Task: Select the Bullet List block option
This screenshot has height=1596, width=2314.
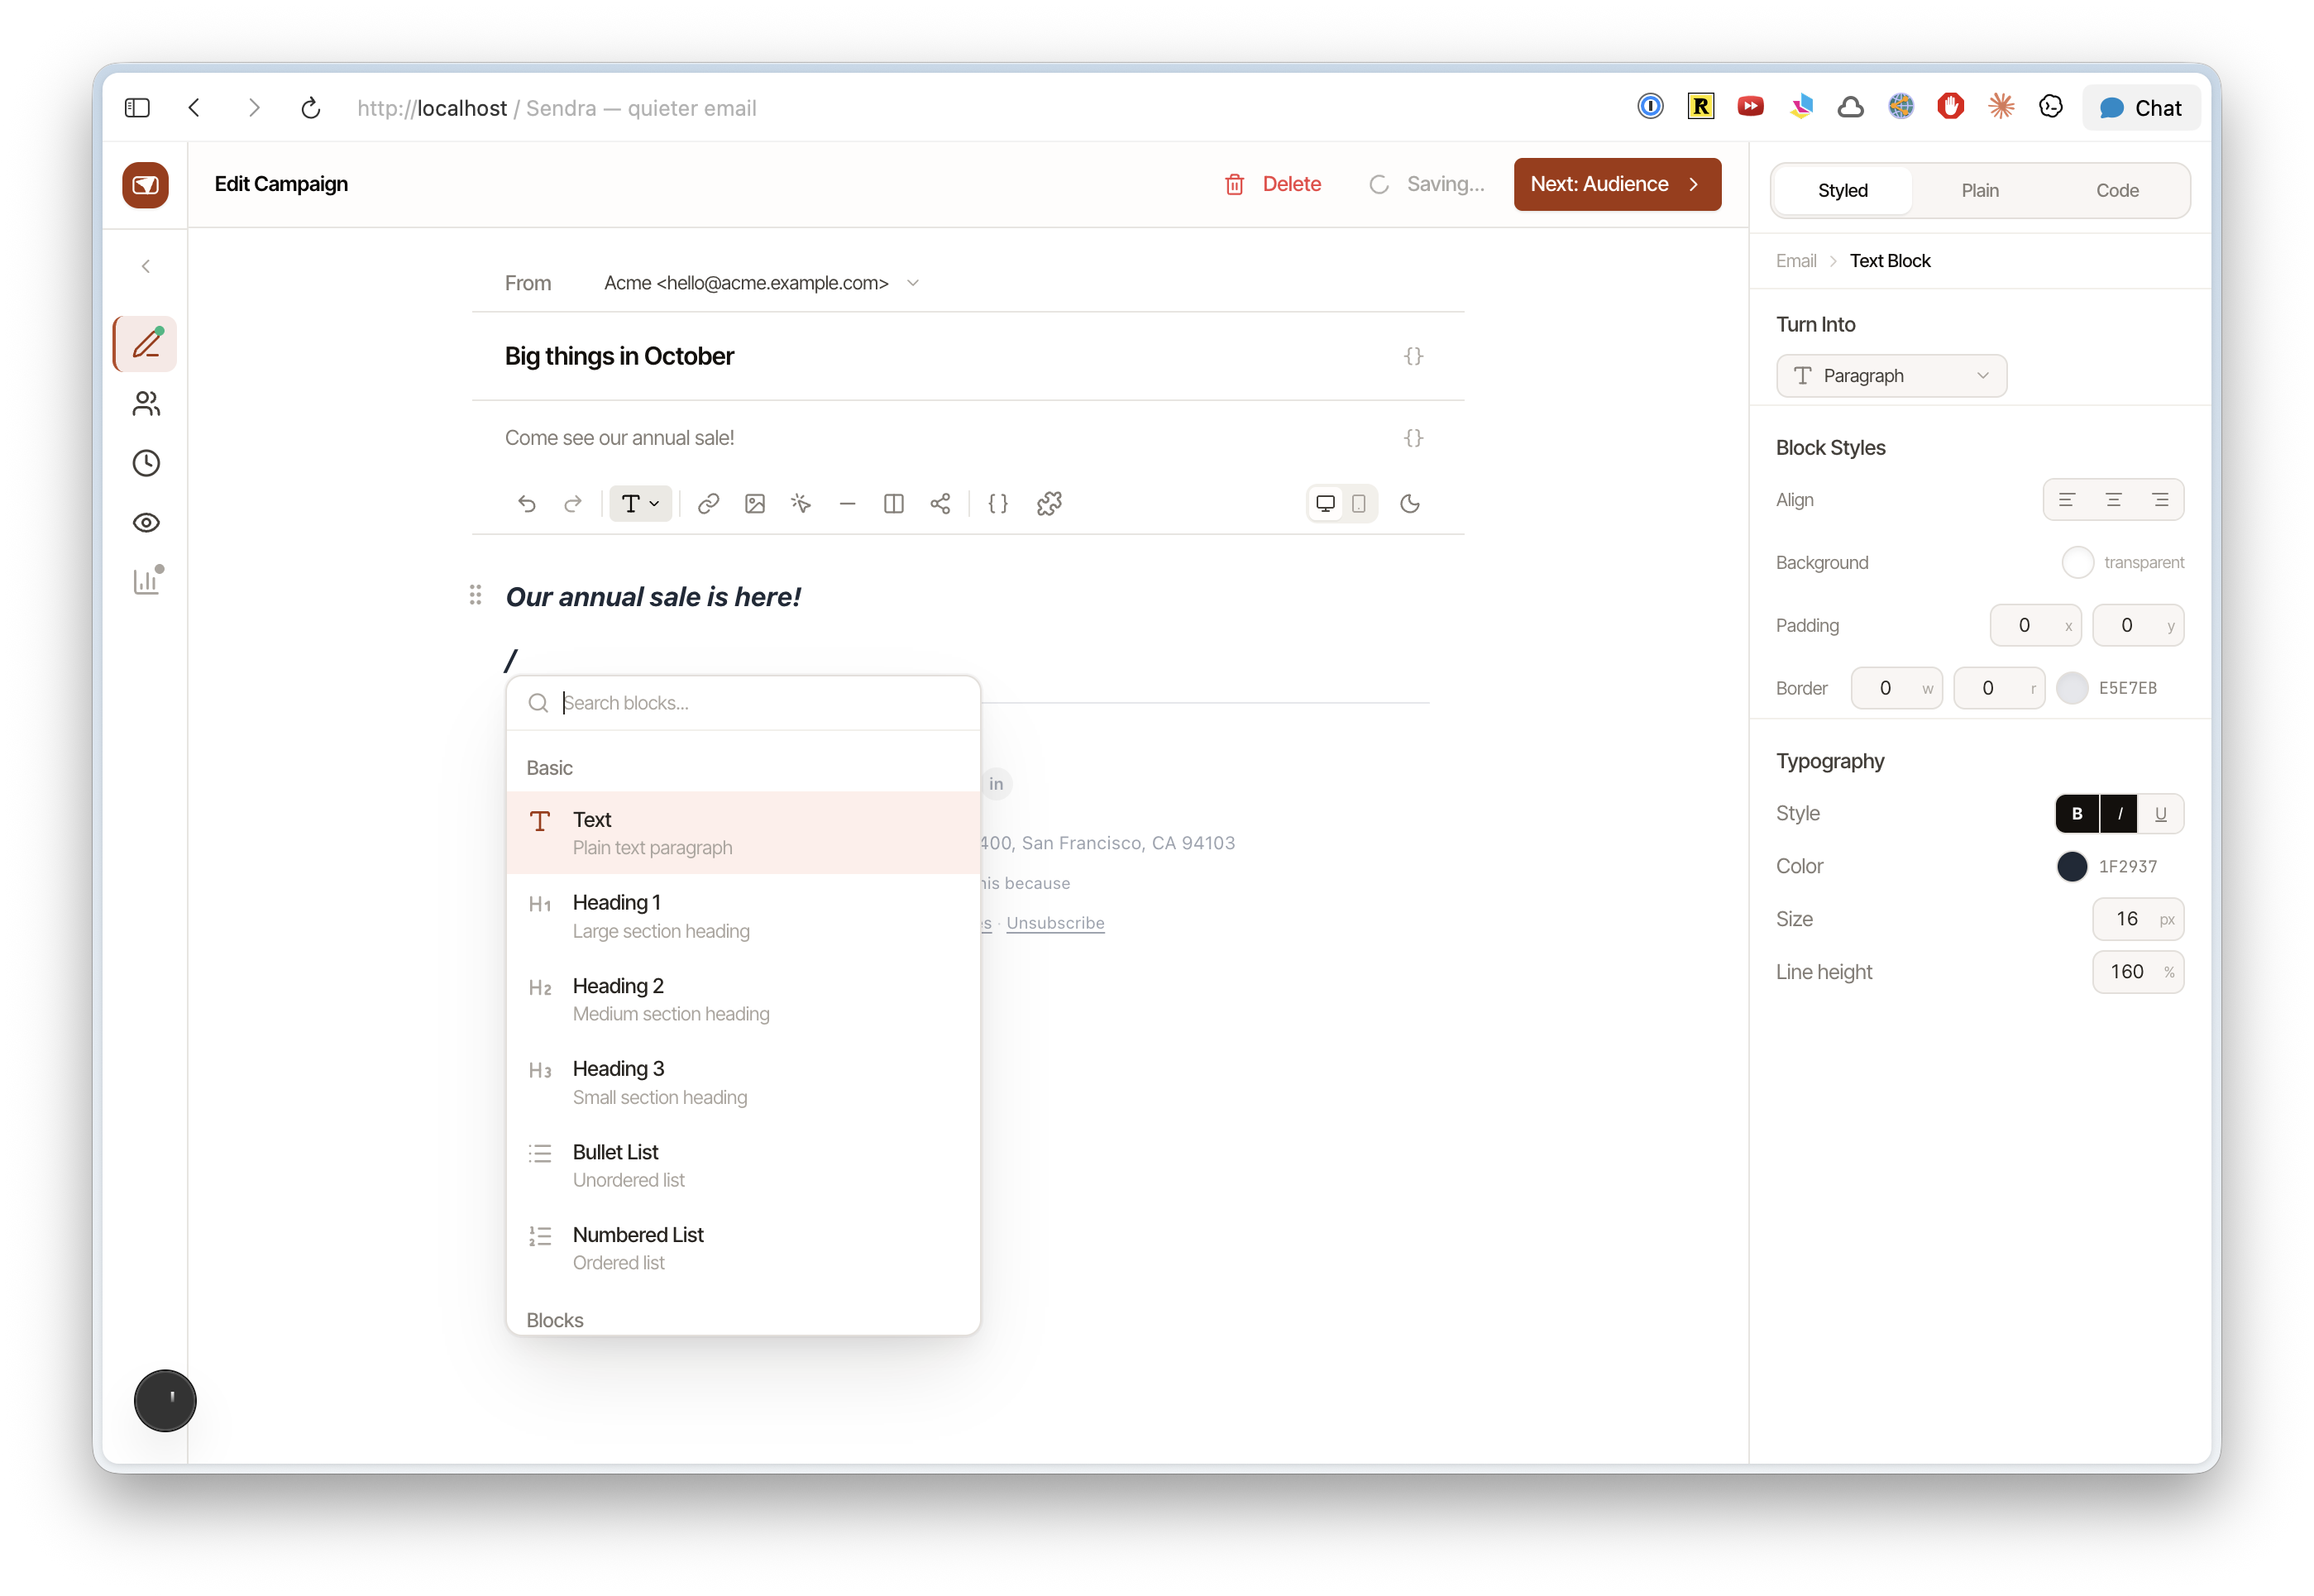Action: click(743, 1165)
